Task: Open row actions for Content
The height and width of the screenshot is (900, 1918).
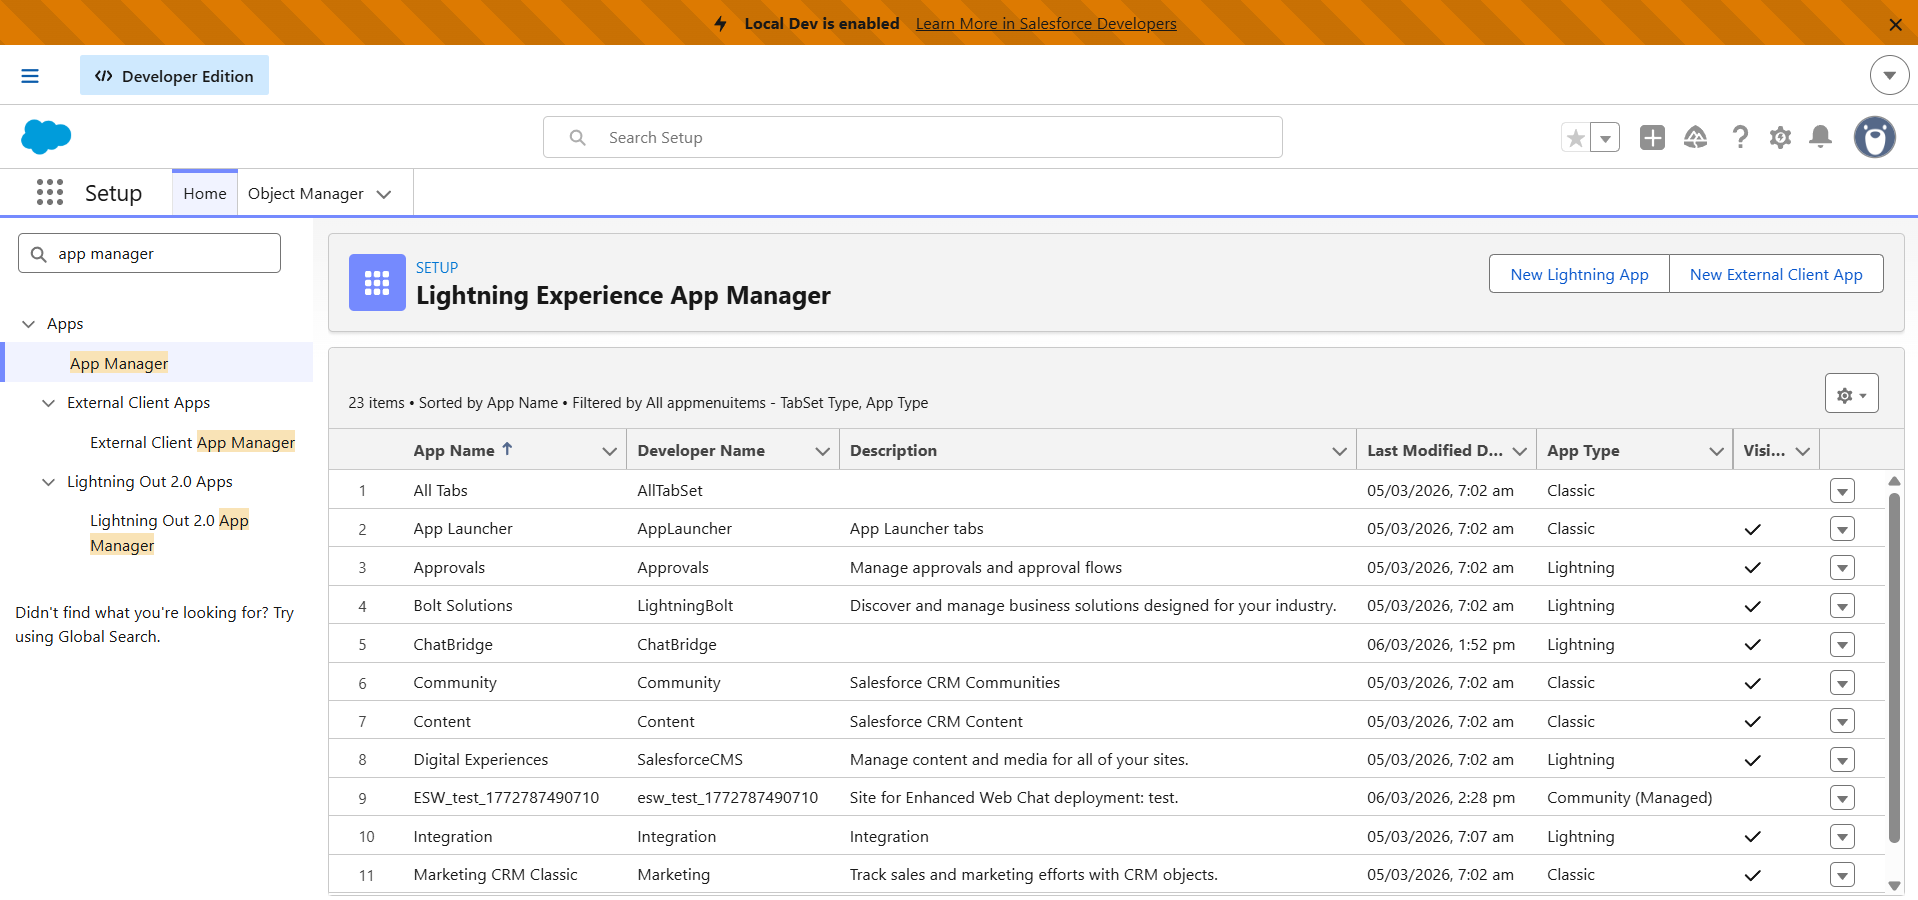Action: pos(1842,722)
